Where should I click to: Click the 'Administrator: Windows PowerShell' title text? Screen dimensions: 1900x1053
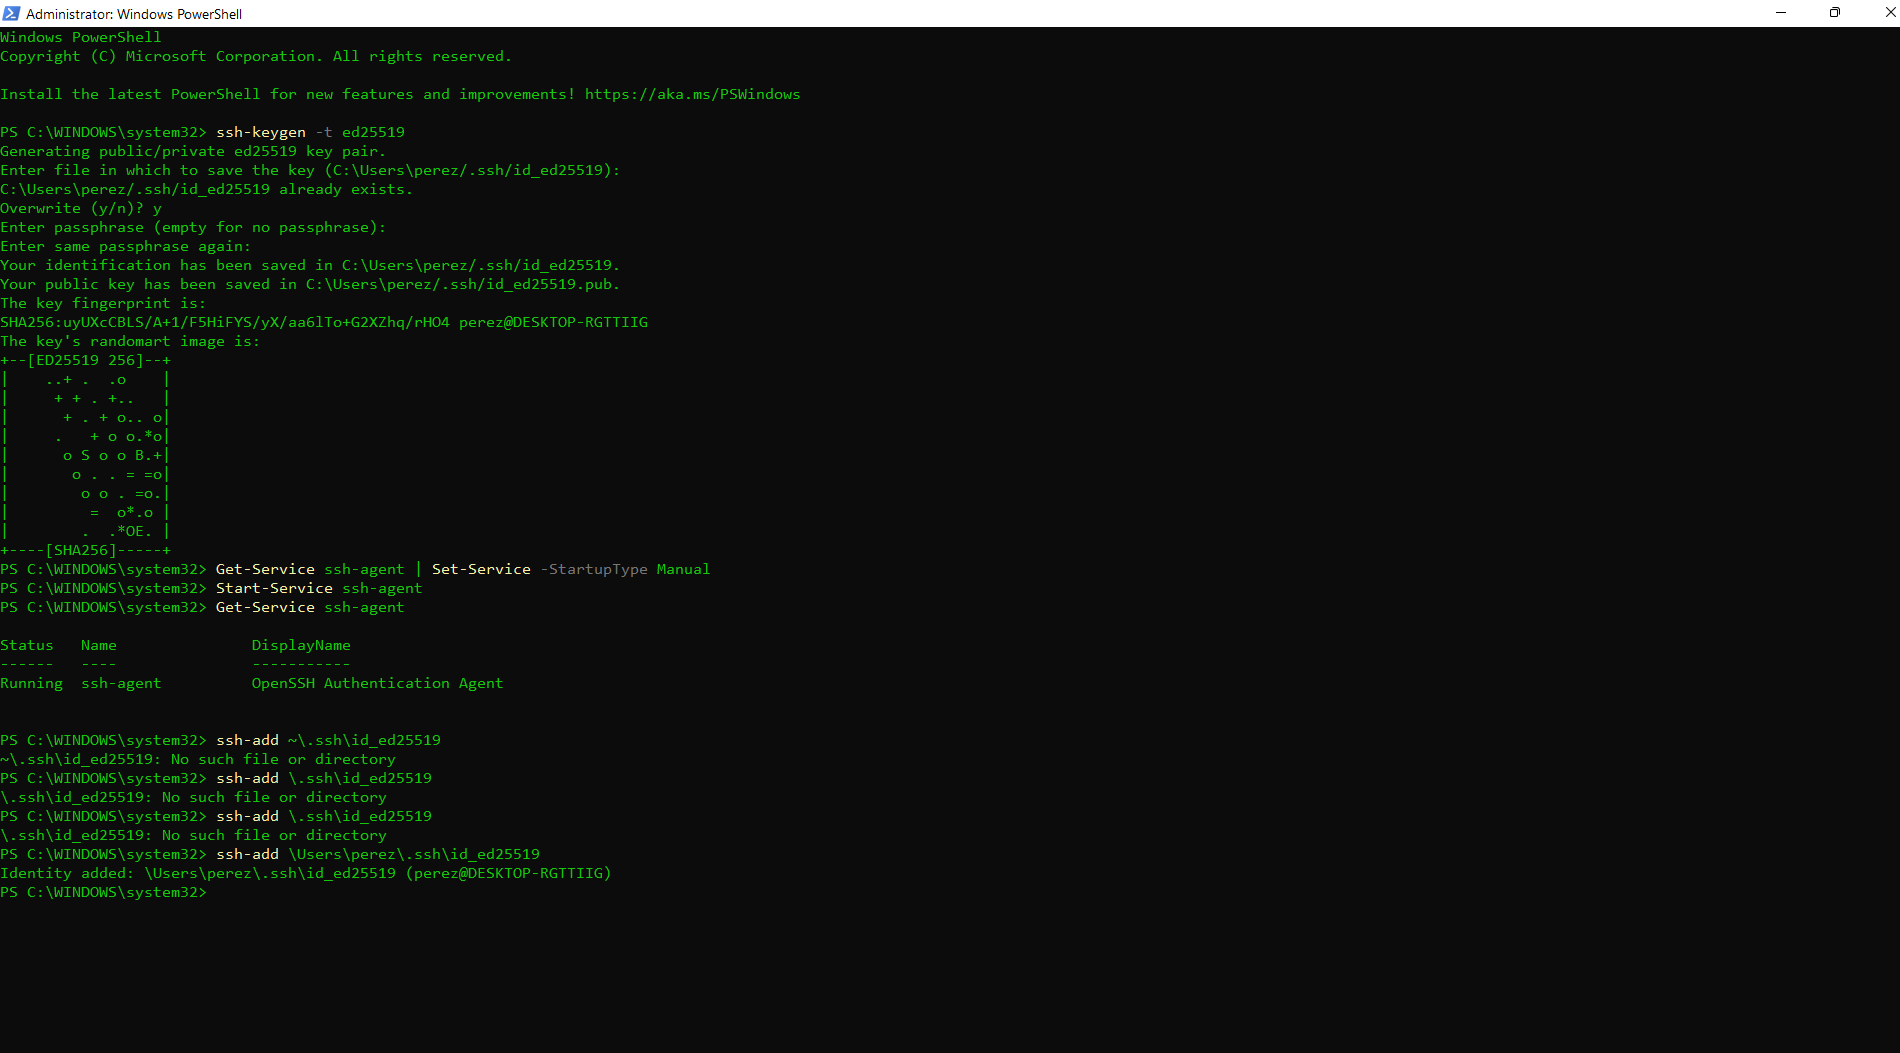(x=134, y=14)
